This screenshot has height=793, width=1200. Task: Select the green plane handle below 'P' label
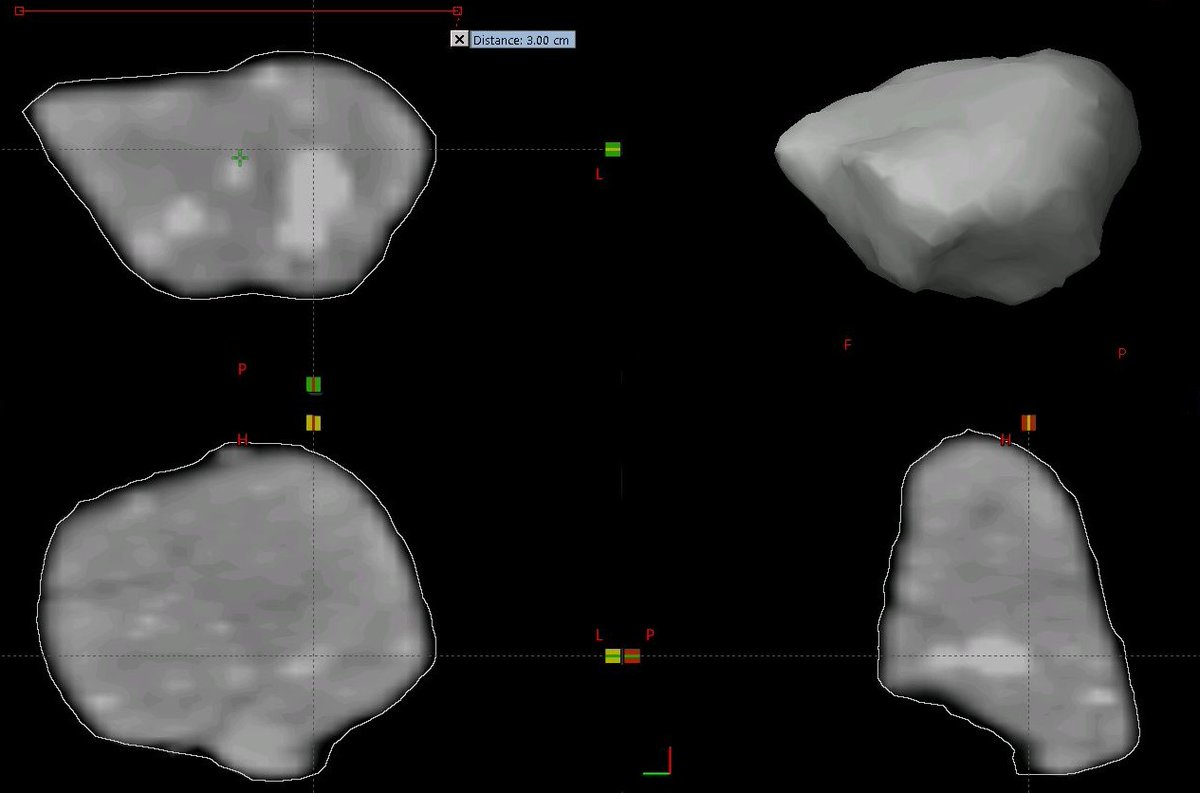coord(314,384)
